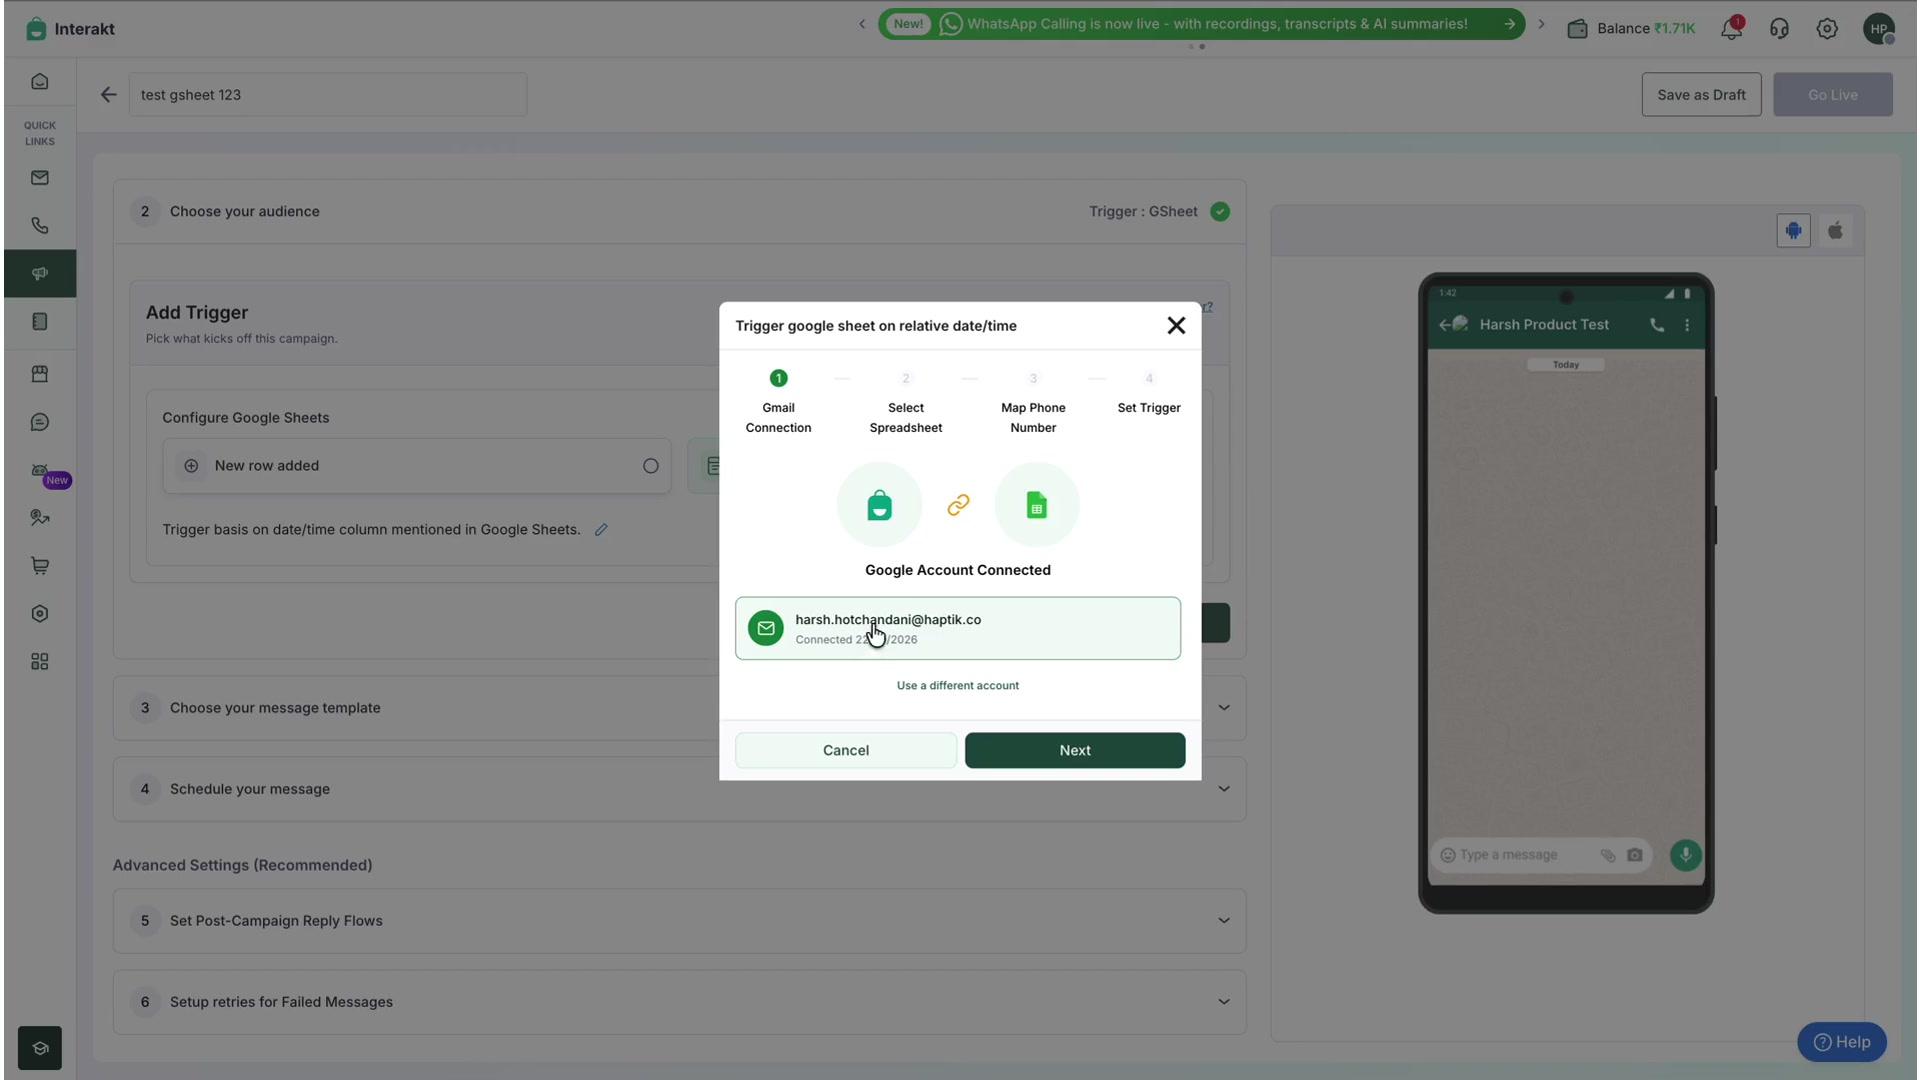The image size is (1920, 1080).
Task: Click the Select Spreadsheet step
Action: tap(906, 403)
